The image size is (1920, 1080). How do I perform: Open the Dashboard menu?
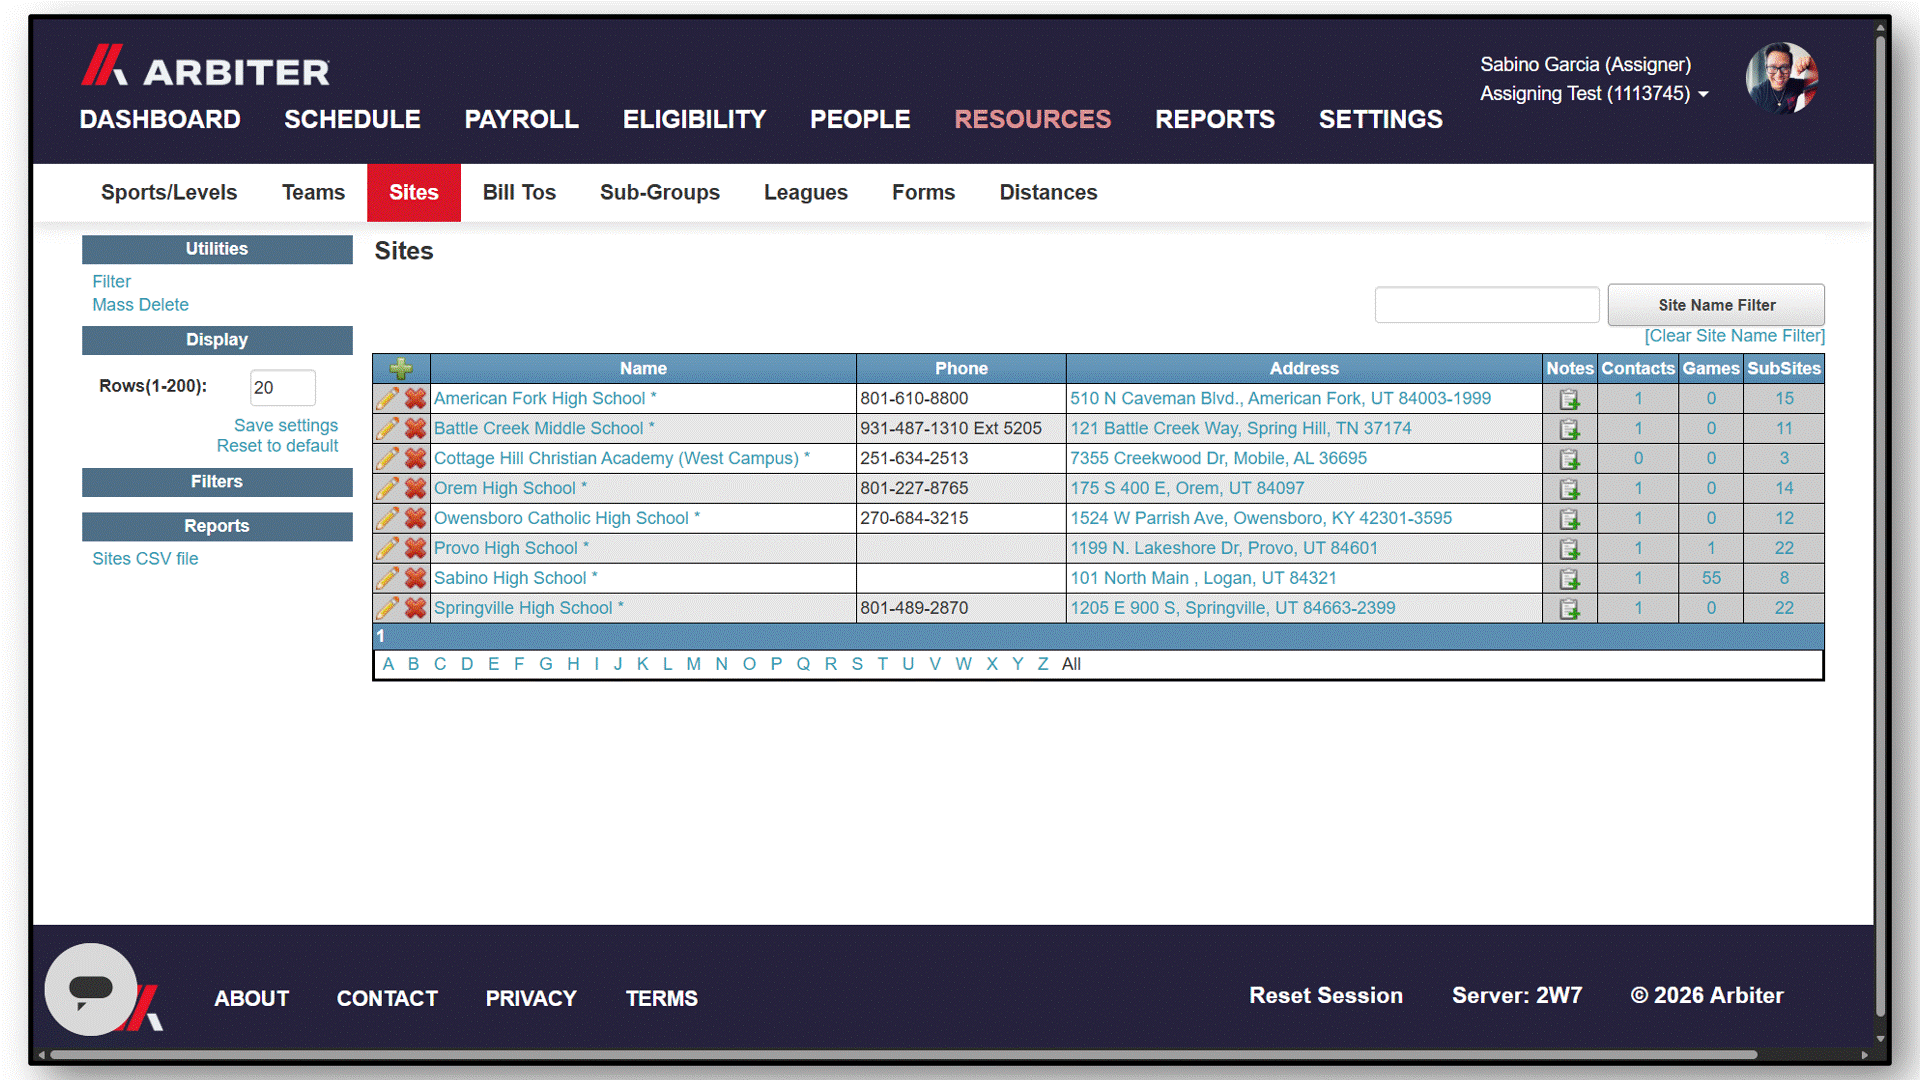pyautogui.click(x=160, y=119)
